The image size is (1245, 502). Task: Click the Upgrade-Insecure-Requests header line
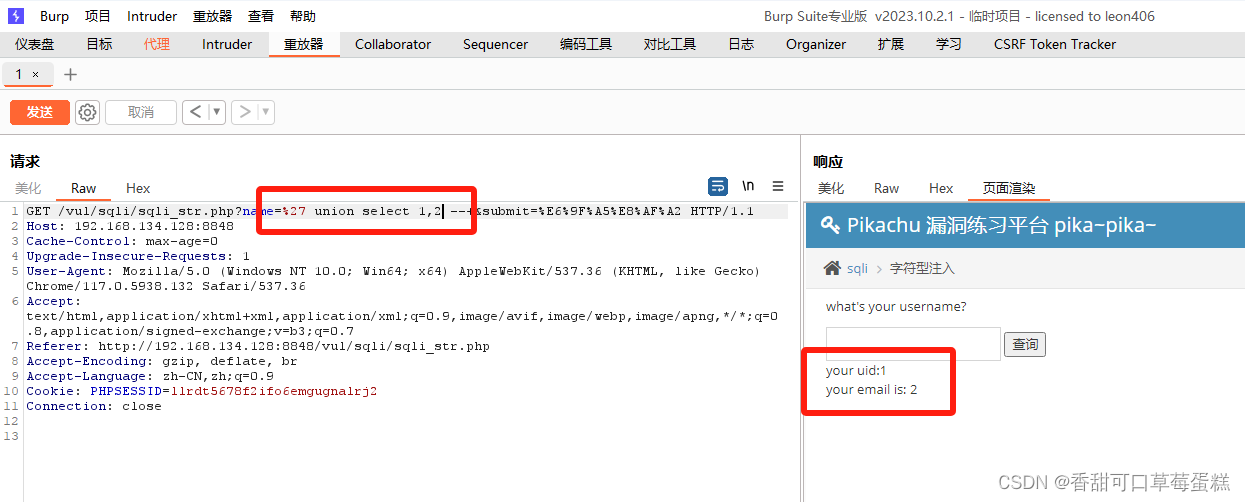(x=138, y=256)
